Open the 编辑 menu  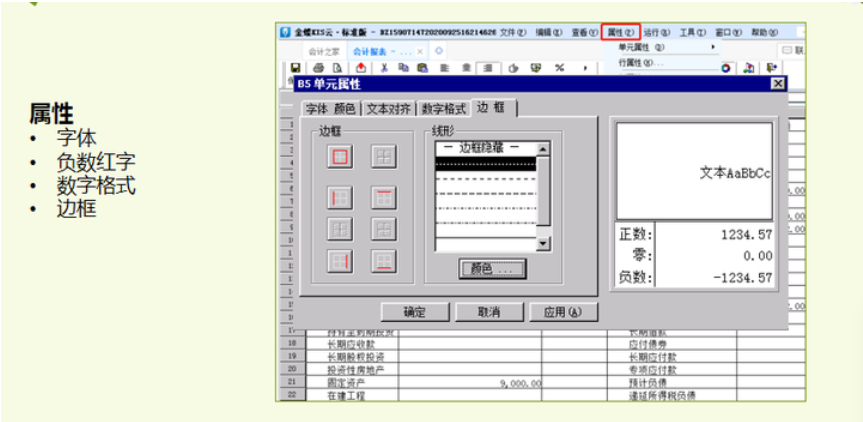pos(549,32)
